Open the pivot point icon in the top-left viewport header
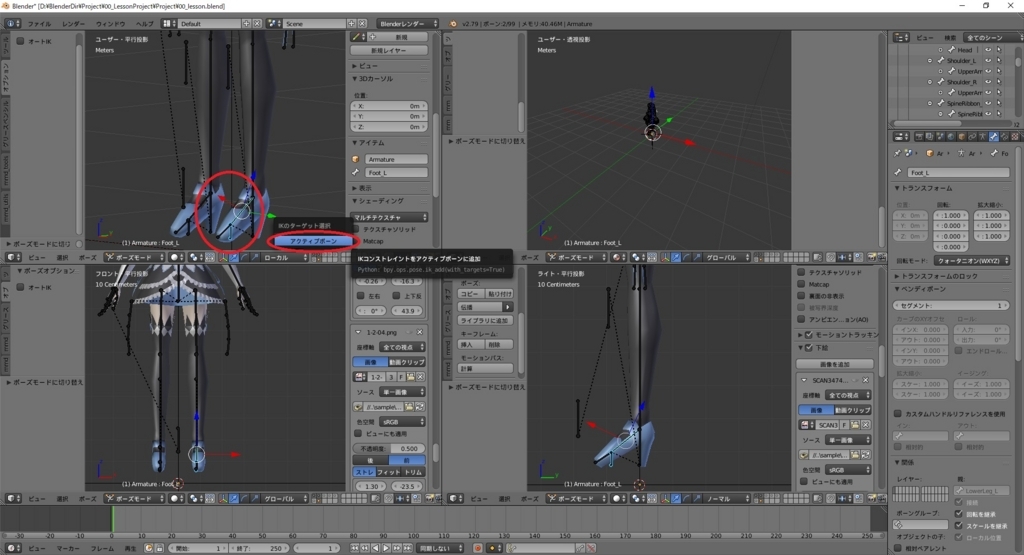 pos(195,257)
